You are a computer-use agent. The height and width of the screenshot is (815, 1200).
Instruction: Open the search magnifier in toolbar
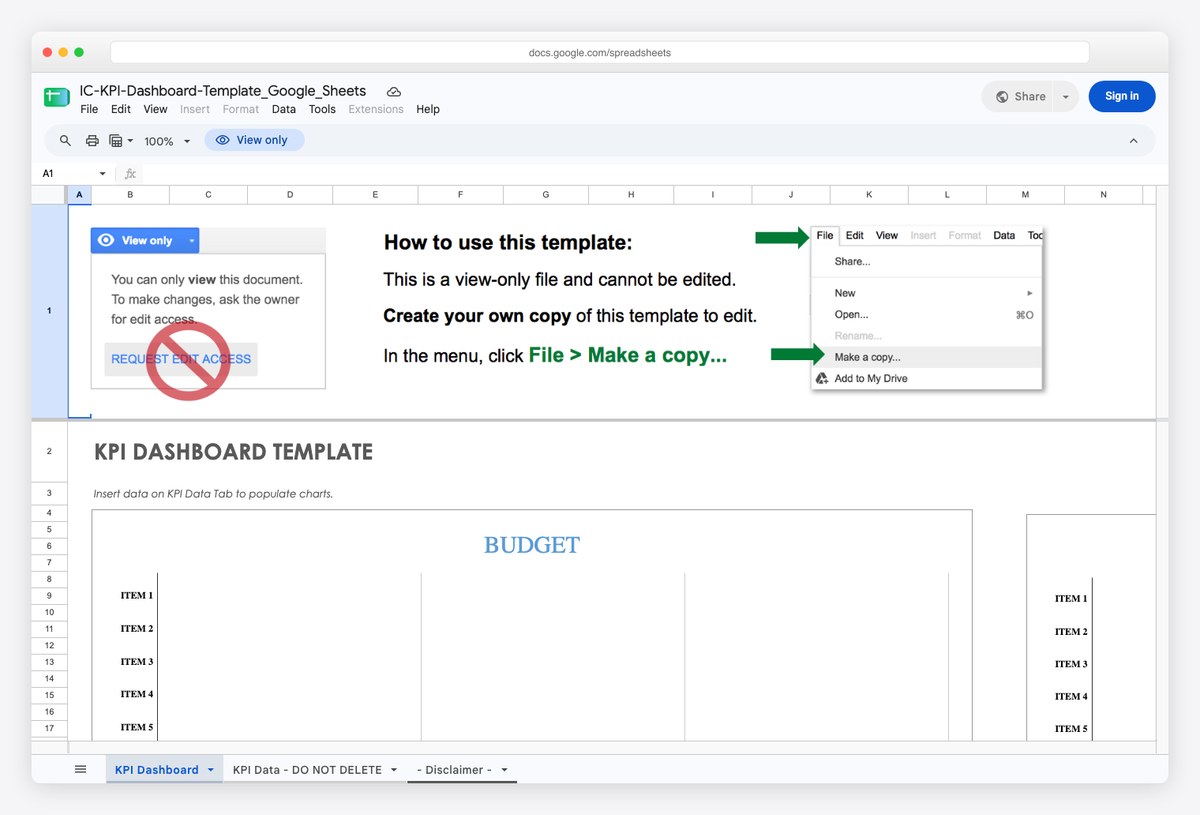coord(66,141)
